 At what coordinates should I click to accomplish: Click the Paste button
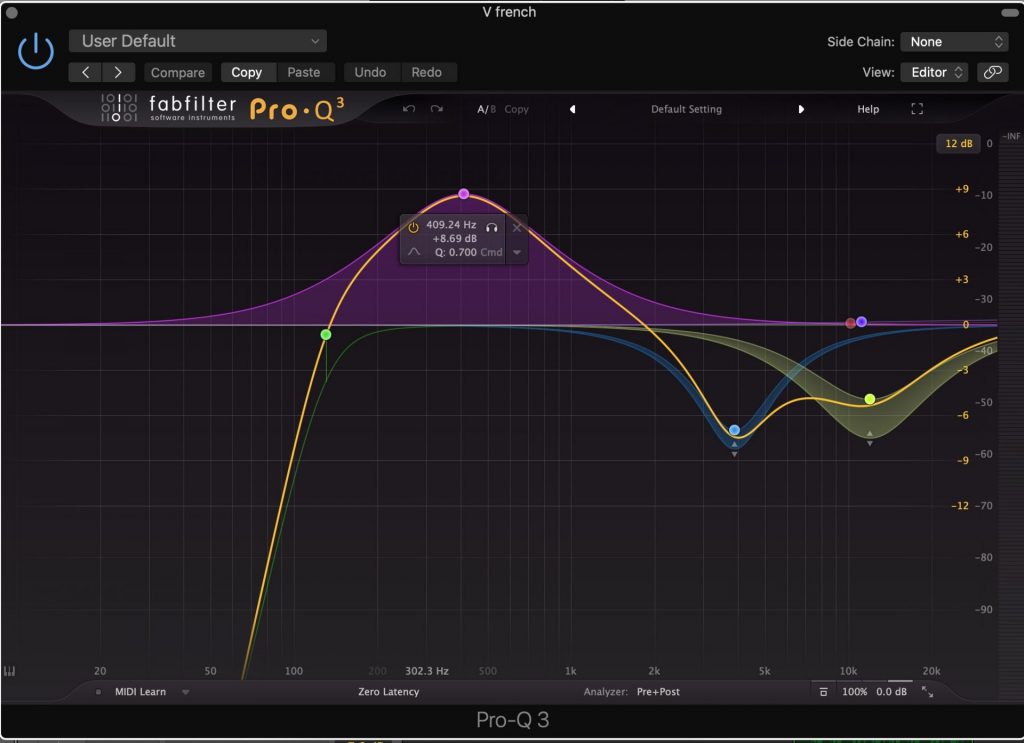point(304,72)
